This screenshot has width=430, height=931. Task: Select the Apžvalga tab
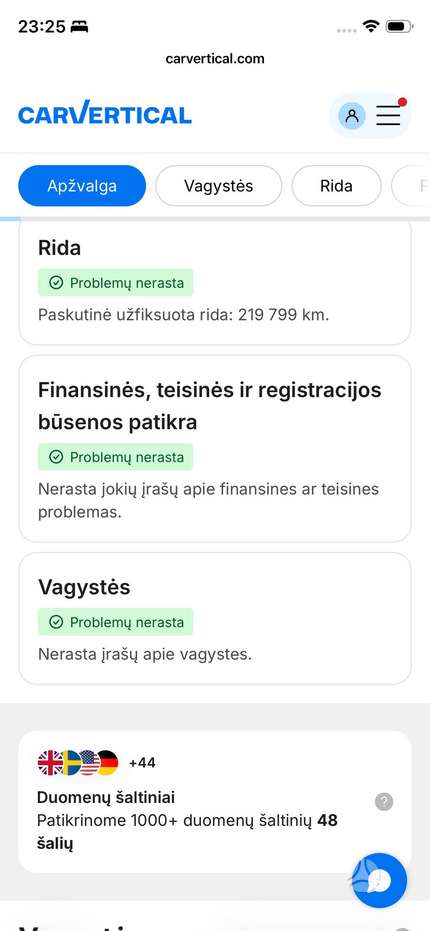(82, 186)
